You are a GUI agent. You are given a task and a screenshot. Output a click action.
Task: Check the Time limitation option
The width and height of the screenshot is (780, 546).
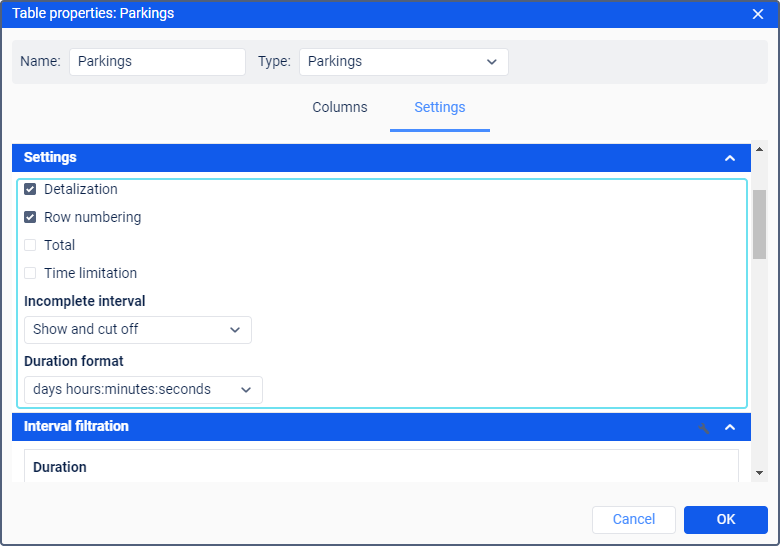pos(30,273)
